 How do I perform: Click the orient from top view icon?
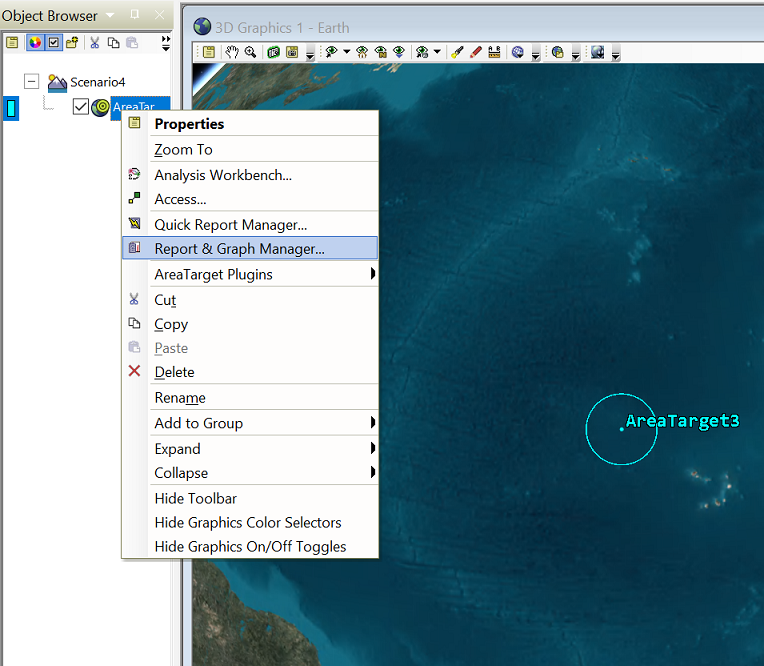coord(399,52)
